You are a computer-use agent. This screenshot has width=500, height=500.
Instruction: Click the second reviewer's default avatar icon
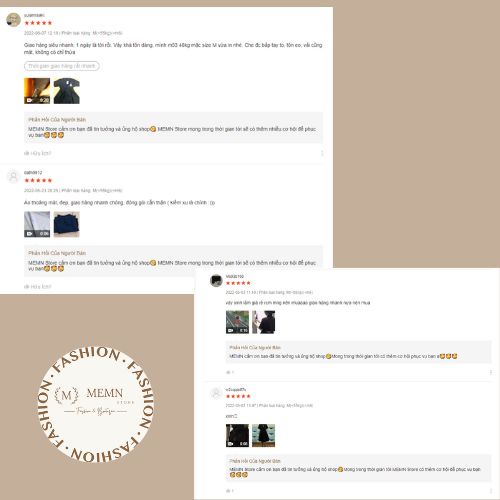tap(13, 176)
